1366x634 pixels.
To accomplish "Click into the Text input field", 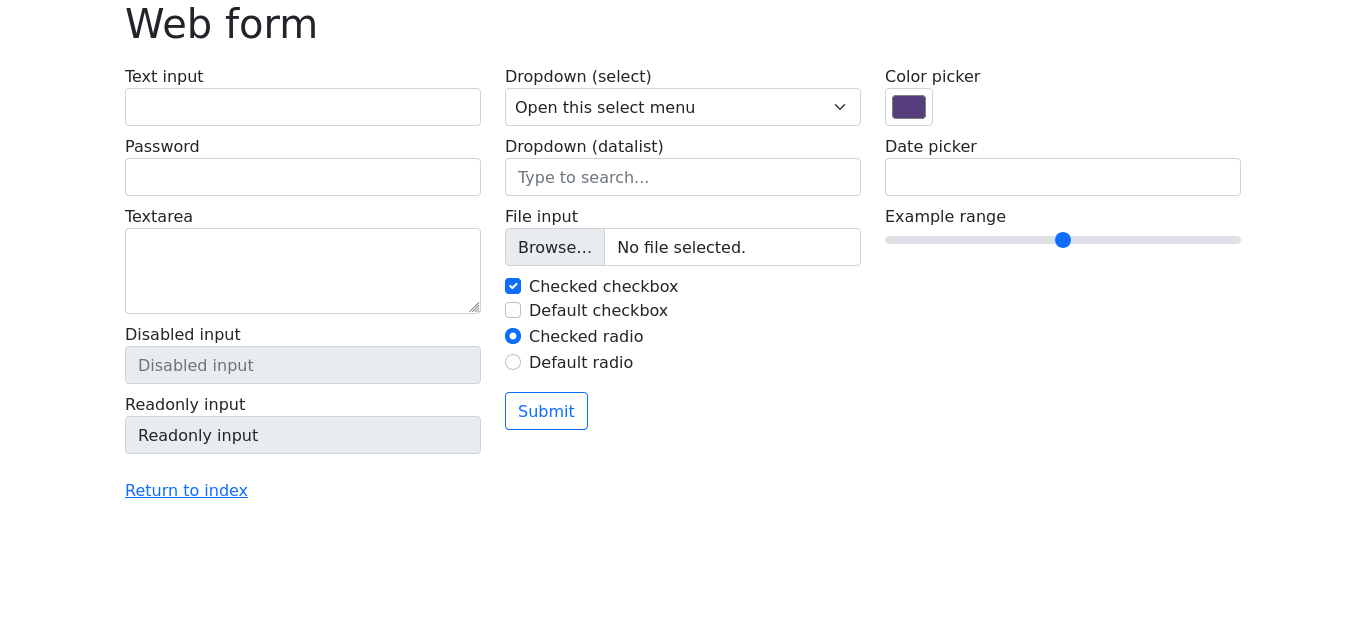I will [302, 107].
